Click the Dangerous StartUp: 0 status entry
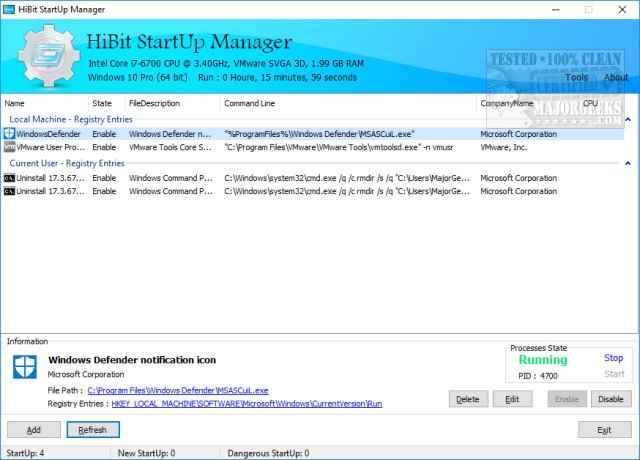Image resolution: width=640 pixels, height=460 pixels. tap(268, 453)
